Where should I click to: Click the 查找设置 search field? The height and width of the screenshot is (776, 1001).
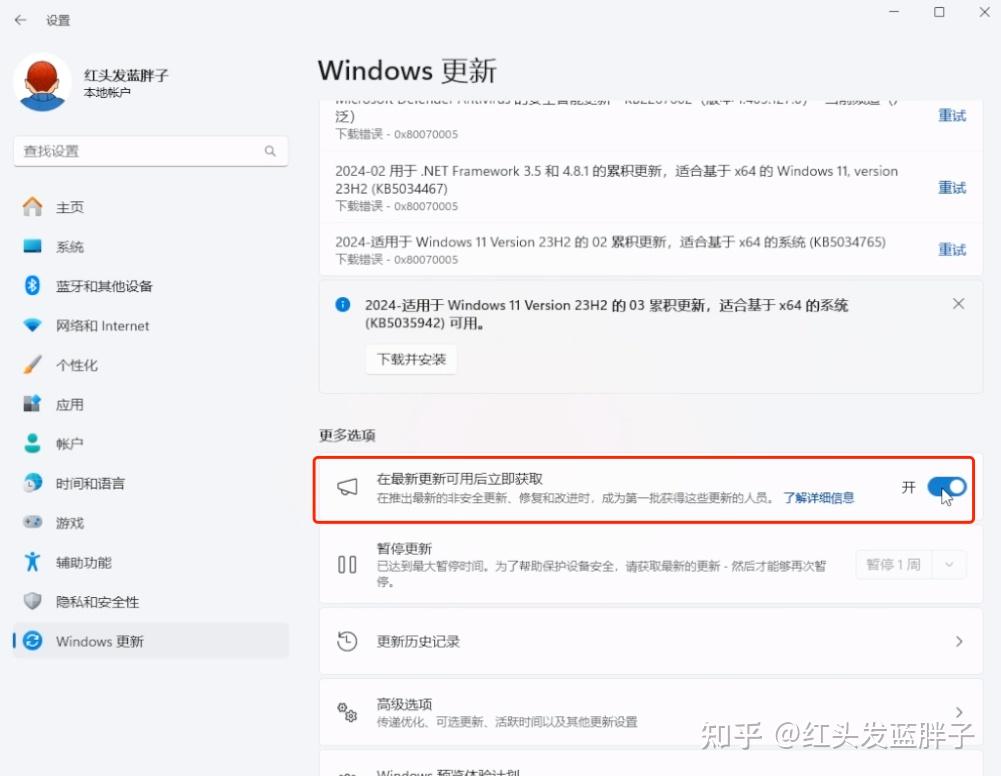pyautogui.click(x=151, y=151)
